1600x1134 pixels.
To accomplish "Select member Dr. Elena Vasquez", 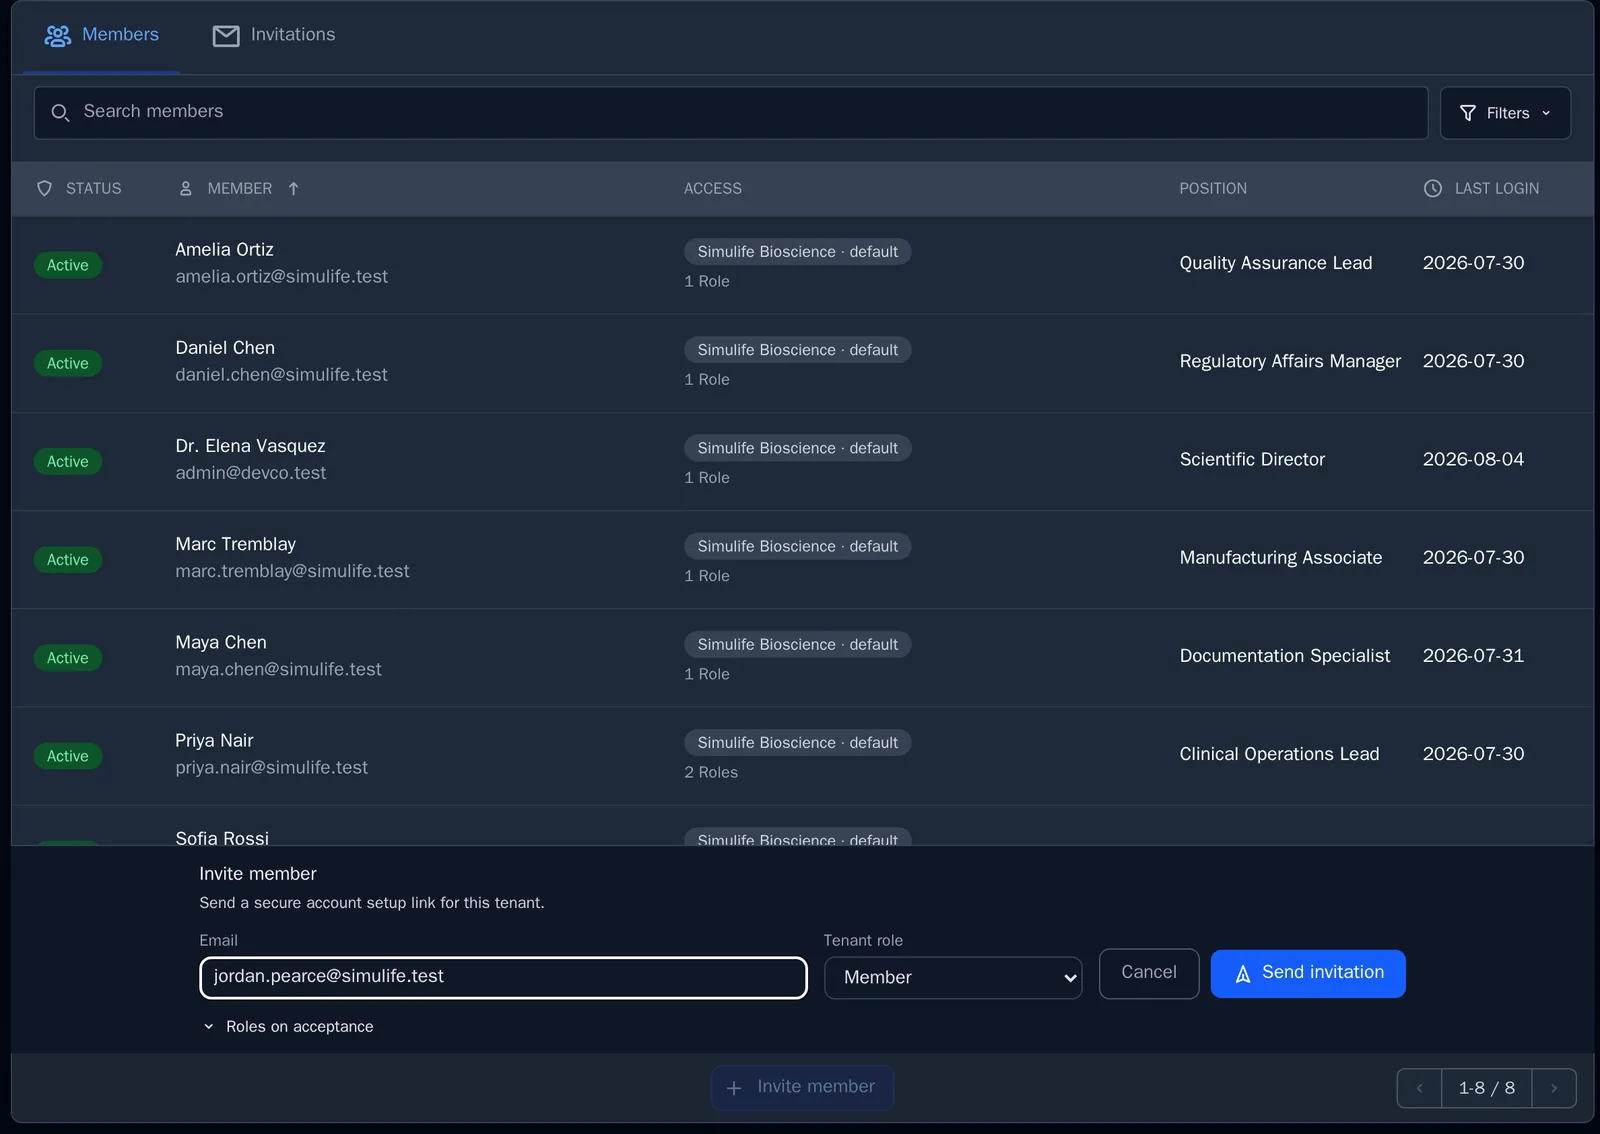I will (250, 446).
